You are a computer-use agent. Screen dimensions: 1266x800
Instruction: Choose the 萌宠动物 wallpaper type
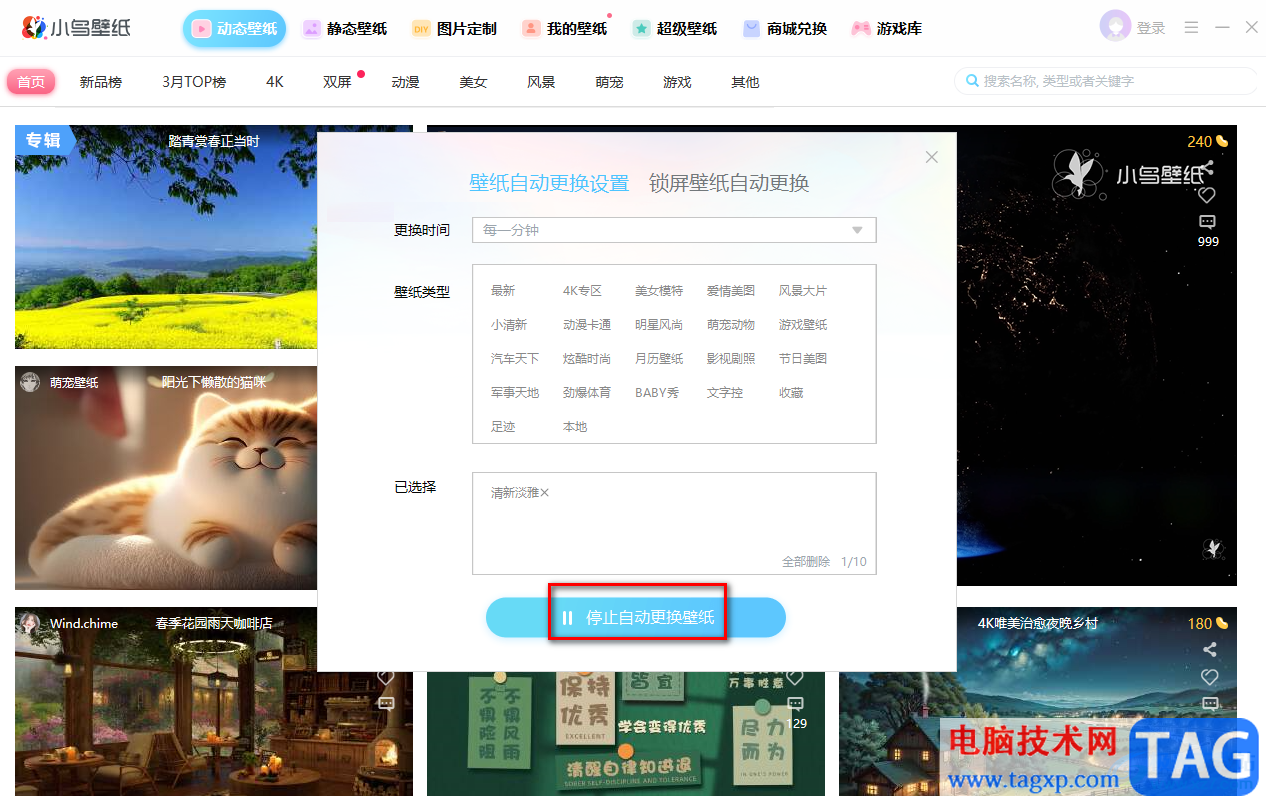click(x=731, y=325)
